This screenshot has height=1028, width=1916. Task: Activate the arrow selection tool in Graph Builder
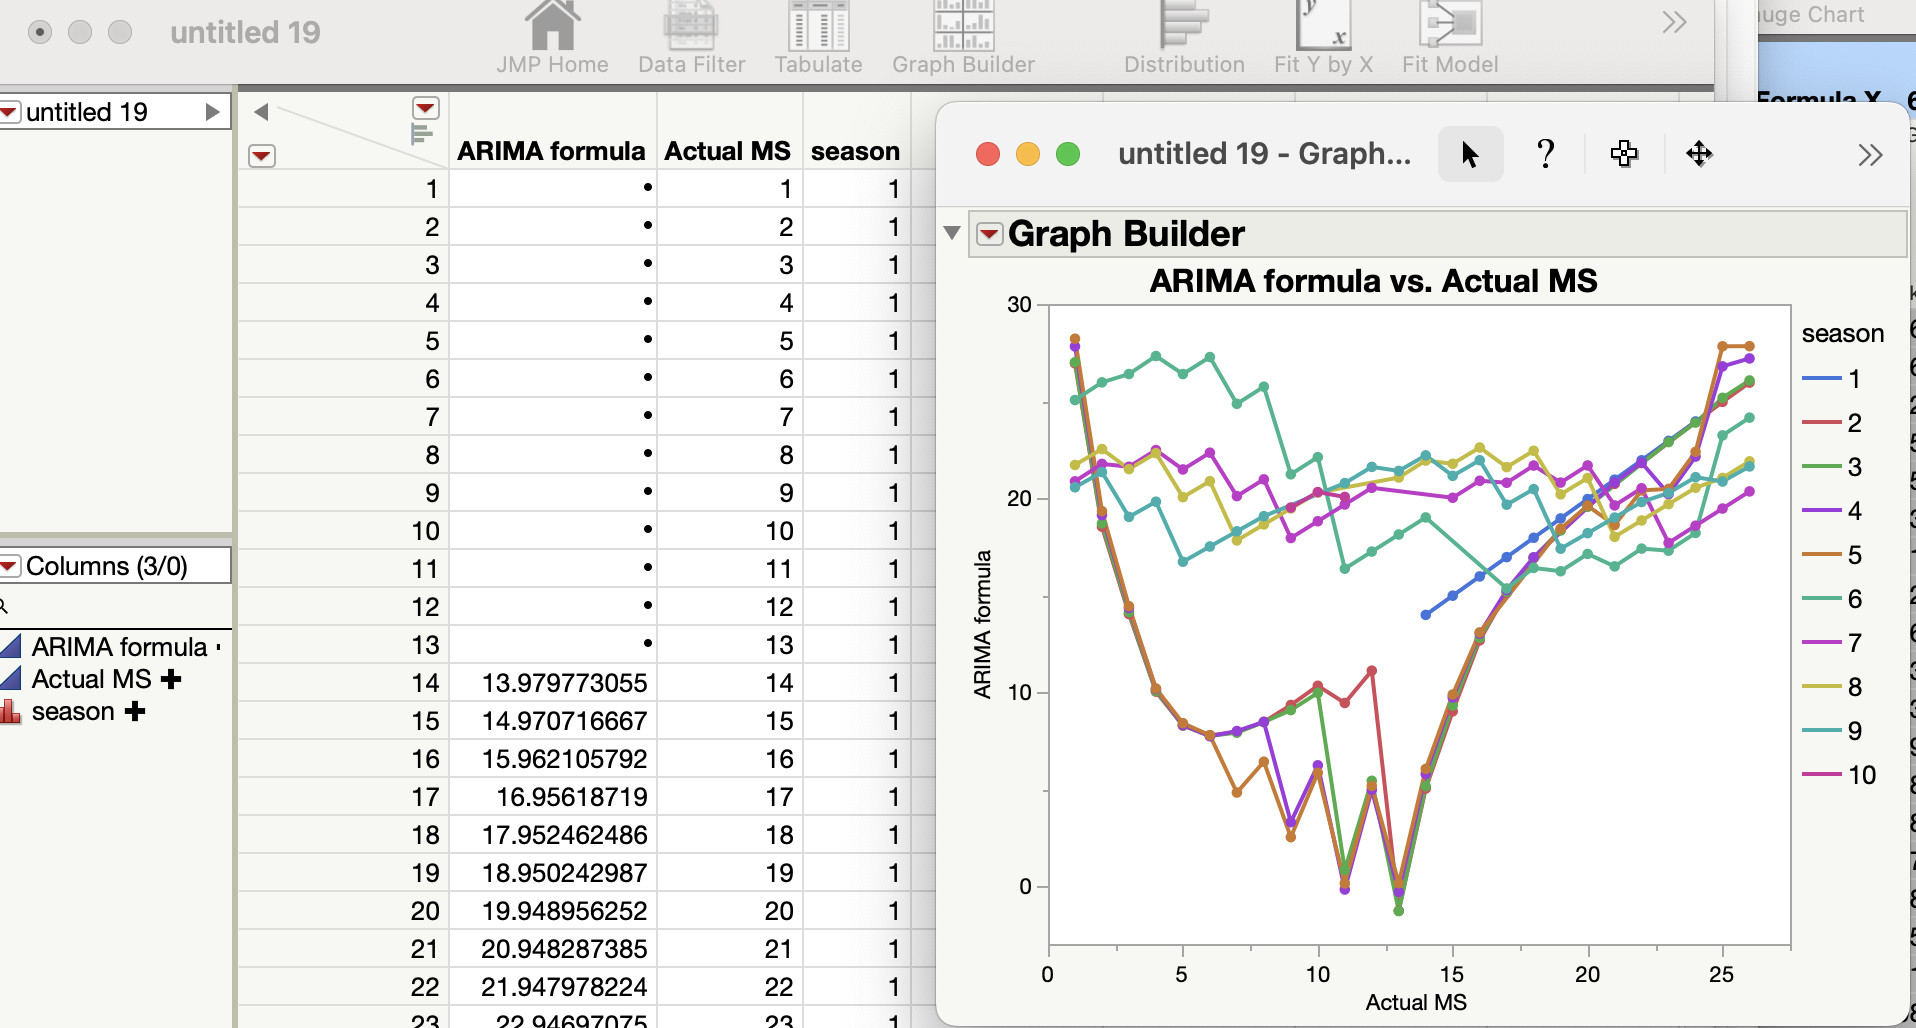(x=1469, y=154)
